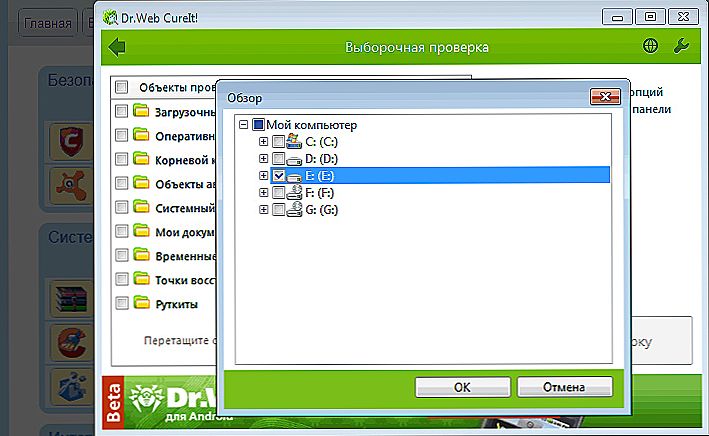Click the D: drive icon
This screenshot has height=436, width=709.
(x=294, y=160)
